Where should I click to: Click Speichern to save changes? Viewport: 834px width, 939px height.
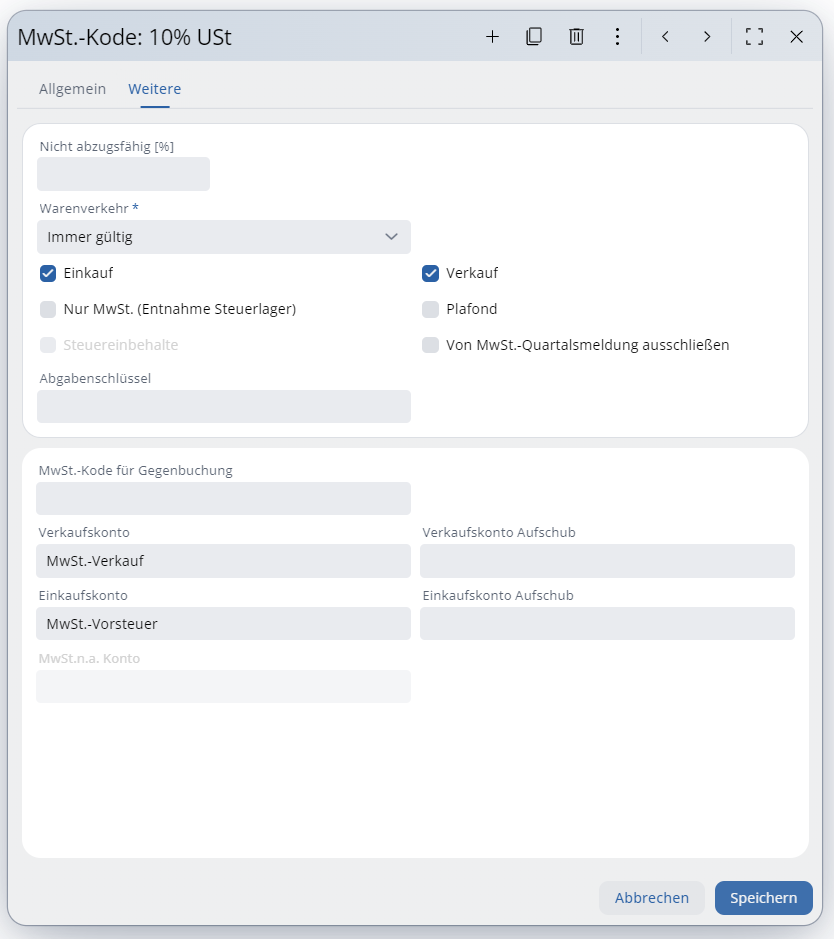(763, 898)
